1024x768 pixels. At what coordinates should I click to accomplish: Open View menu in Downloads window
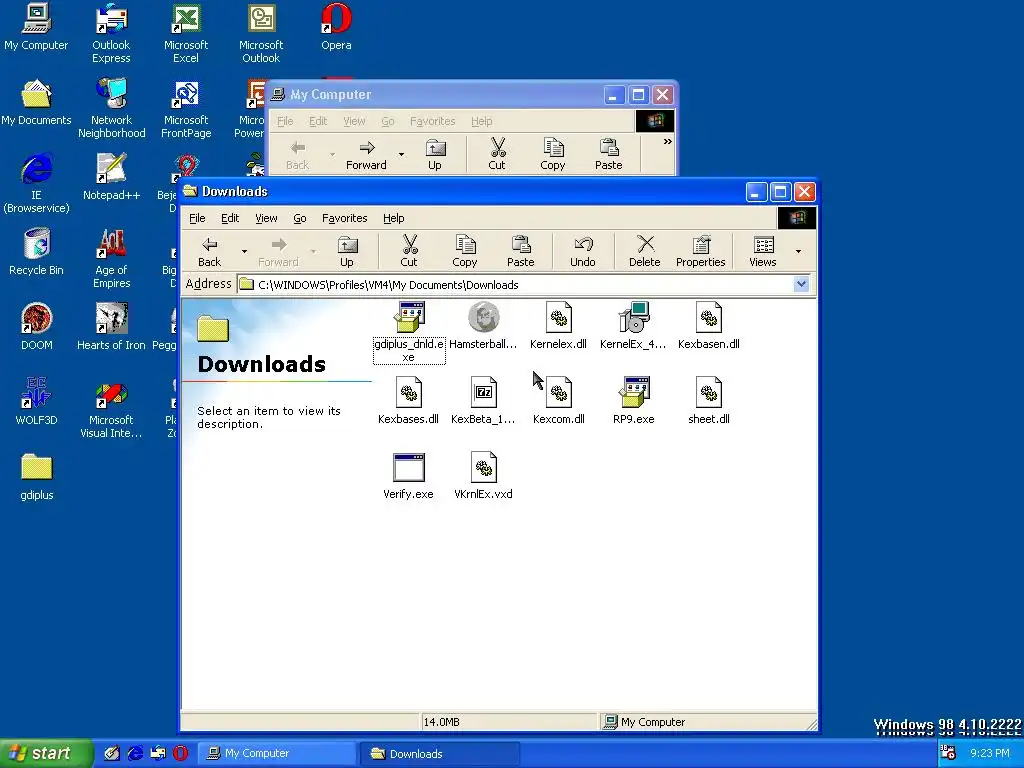click(266, 218)
